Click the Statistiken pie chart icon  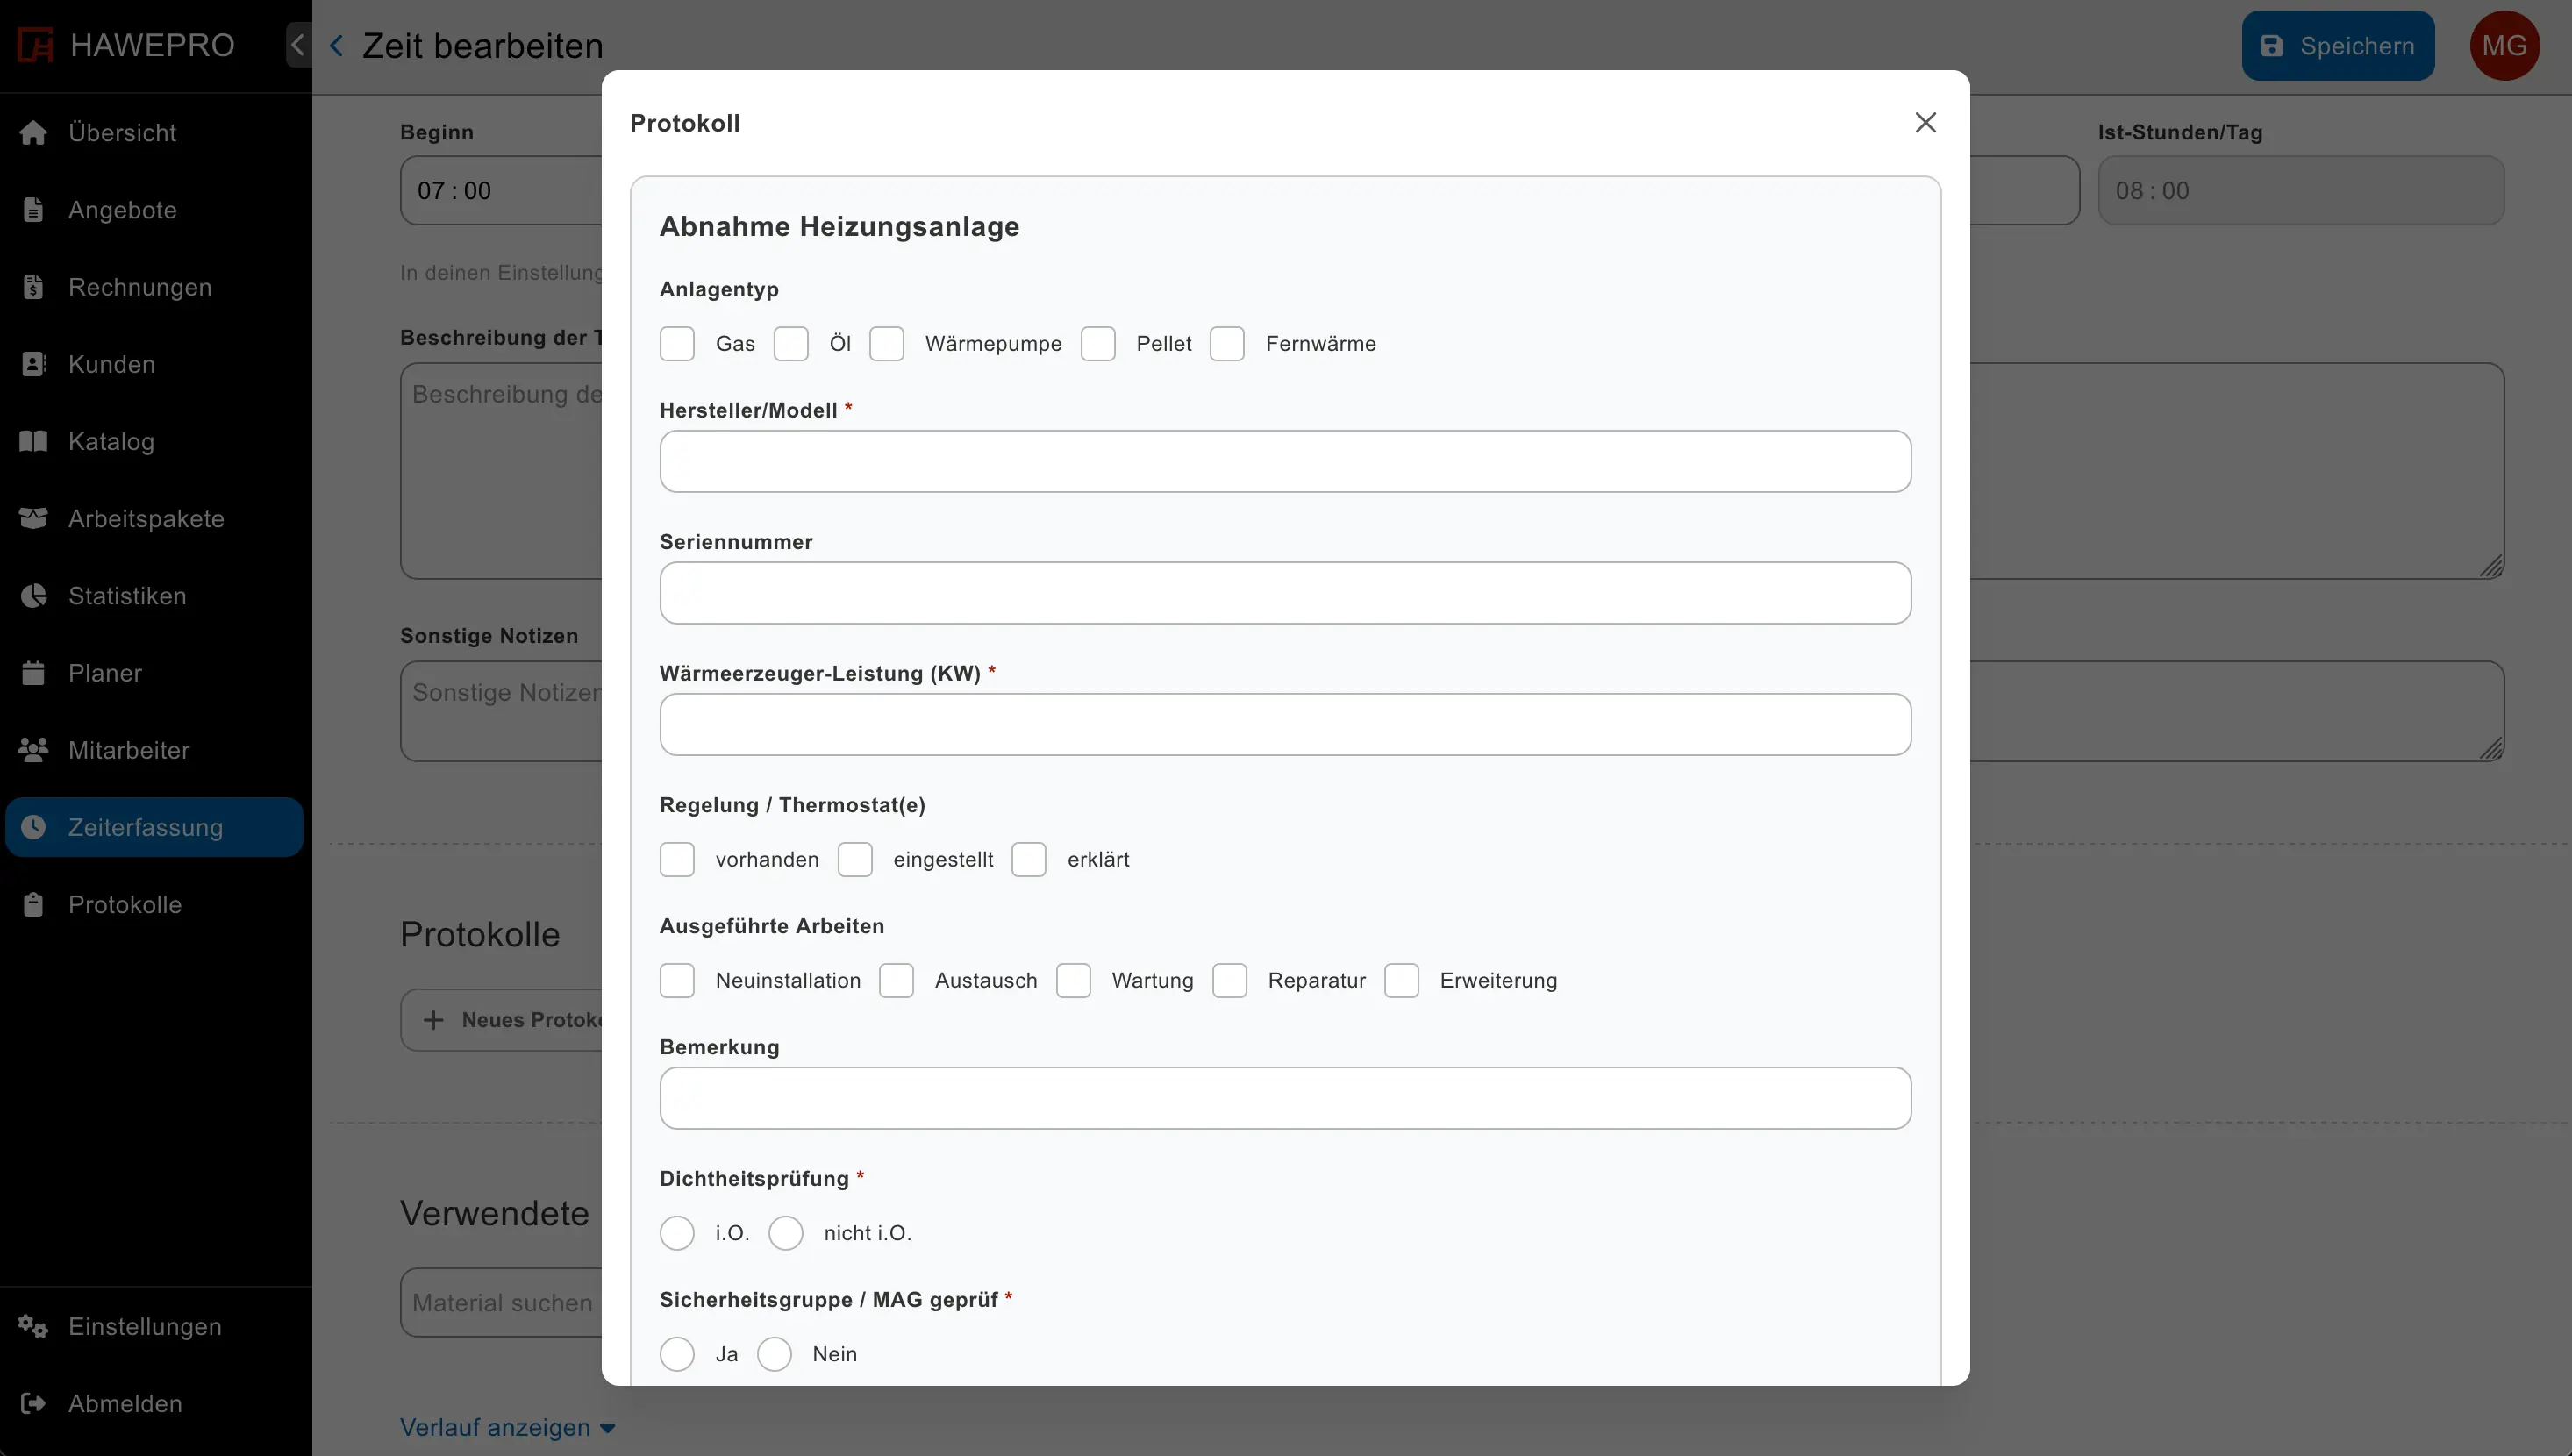coord(33,596)
